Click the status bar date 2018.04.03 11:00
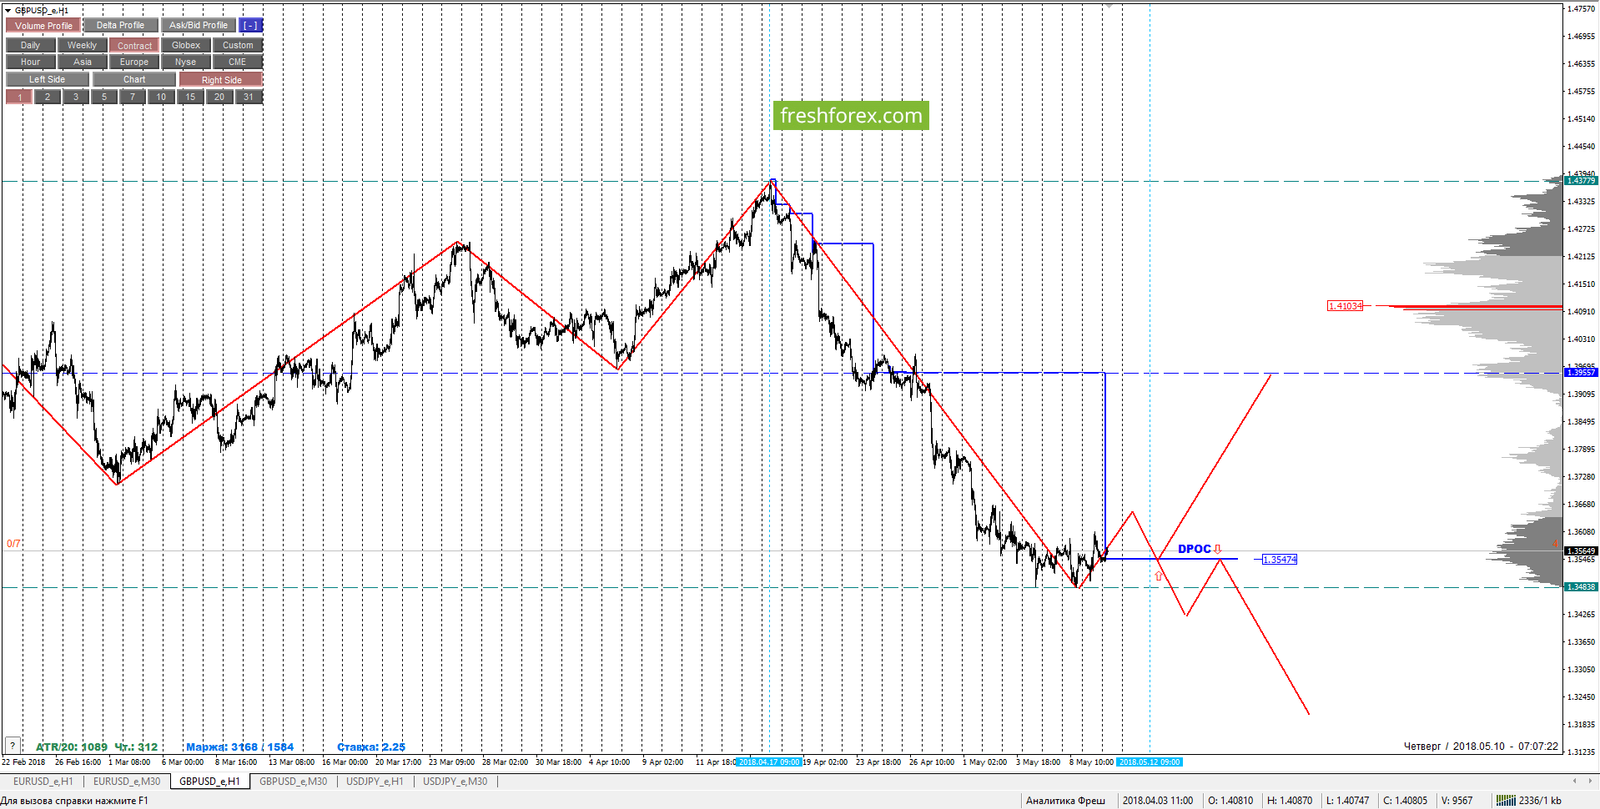 (x=1157, y=800)
